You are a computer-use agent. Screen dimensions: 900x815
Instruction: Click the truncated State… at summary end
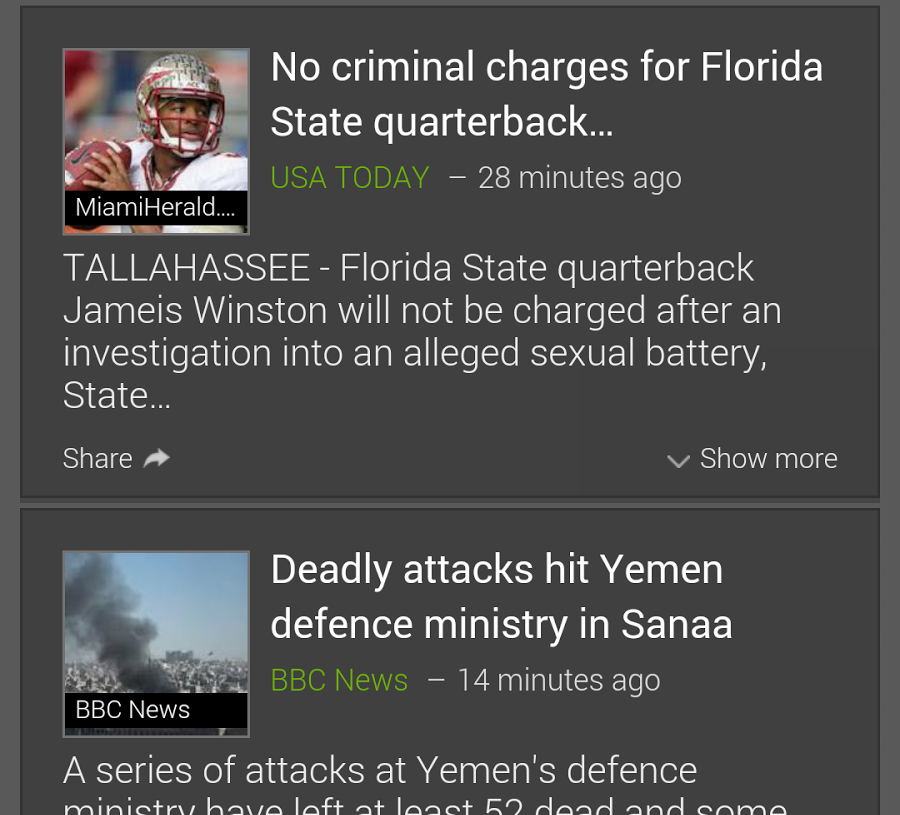pos(116,396)
